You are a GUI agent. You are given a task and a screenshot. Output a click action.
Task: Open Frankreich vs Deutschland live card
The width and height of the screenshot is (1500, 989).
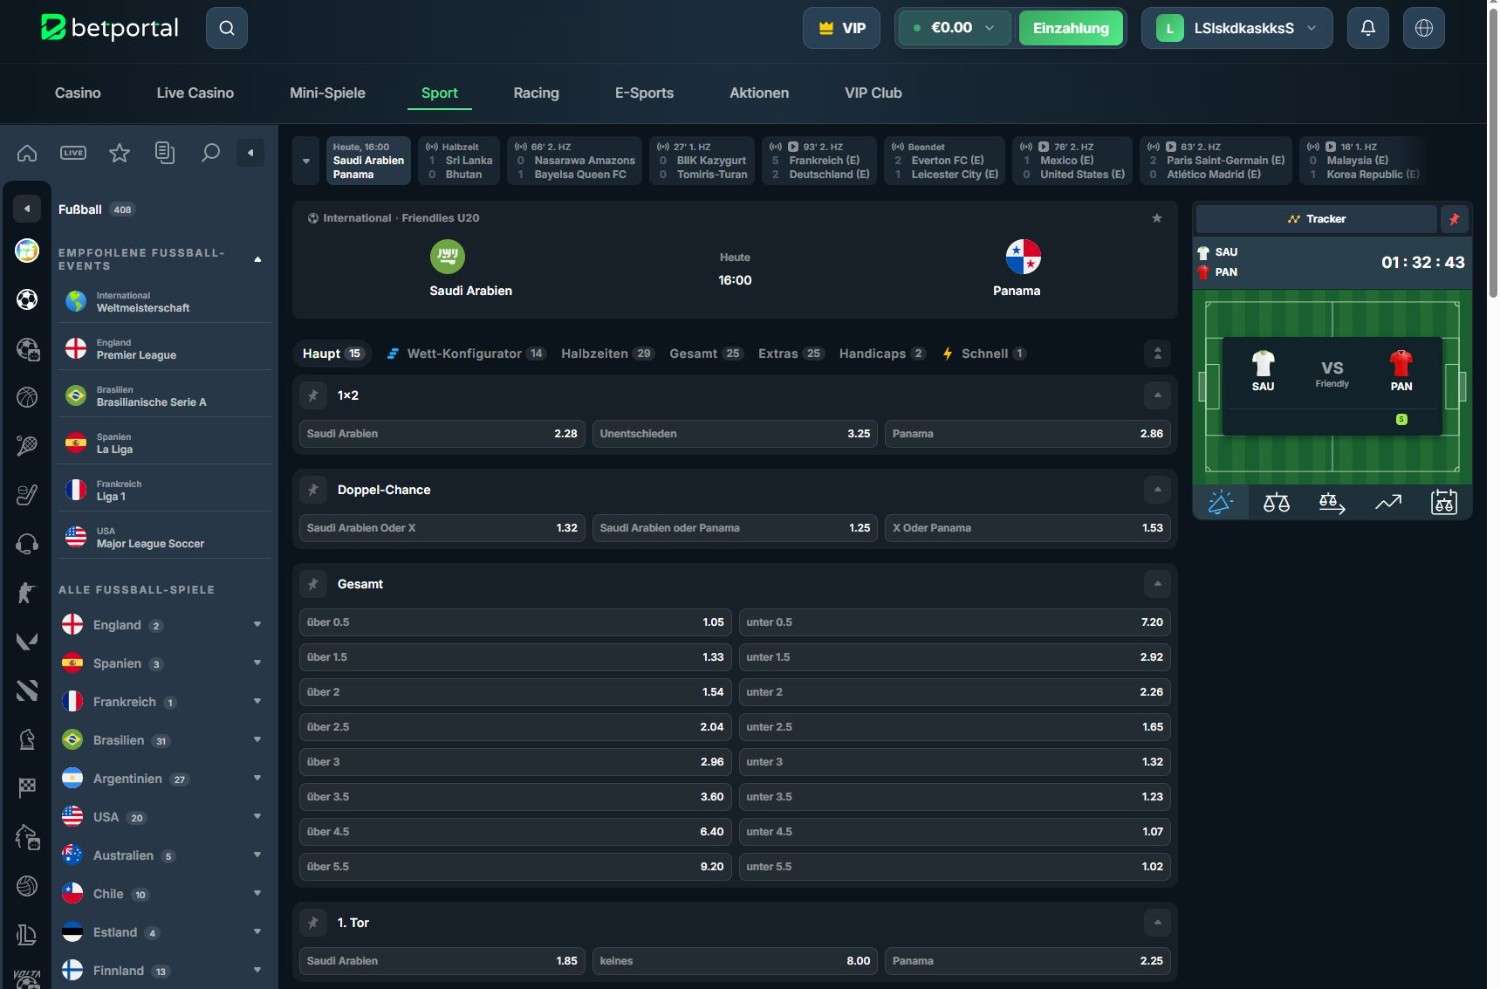[820, 161]
